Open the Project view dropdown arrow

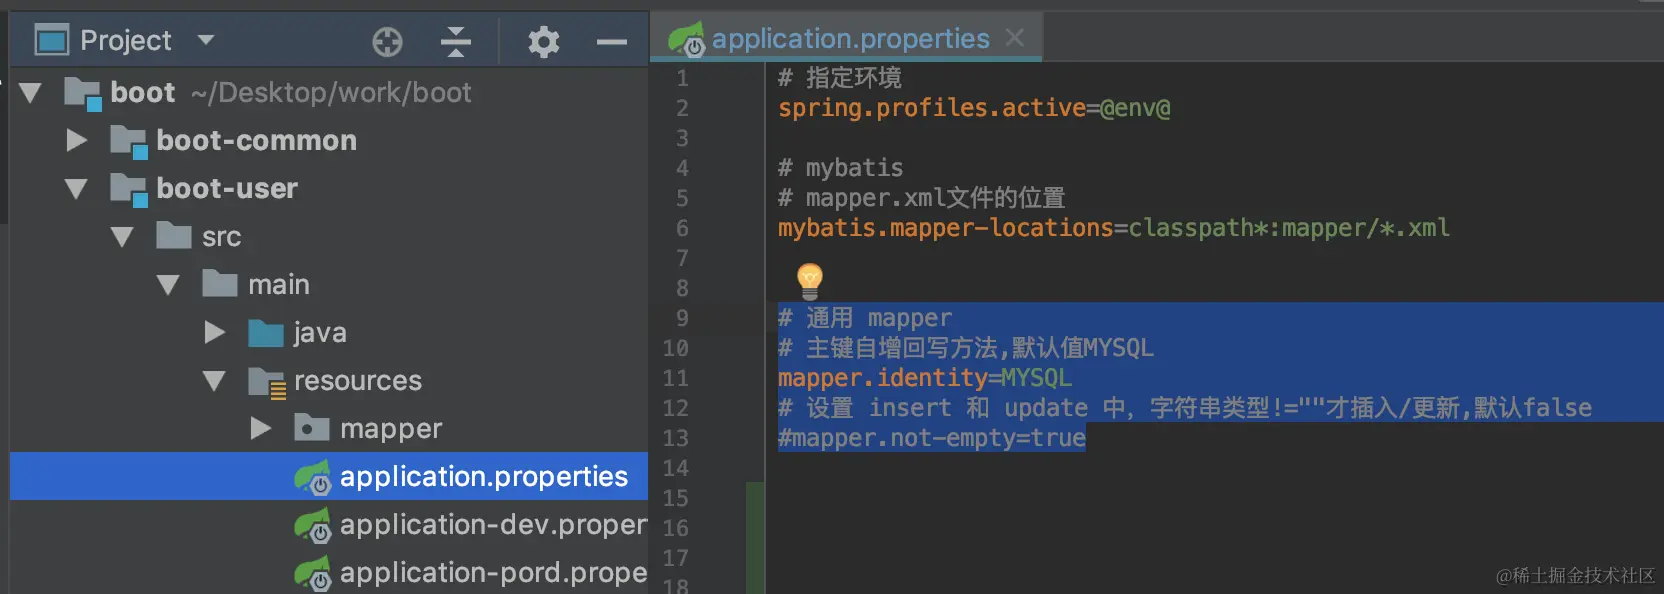206,40
